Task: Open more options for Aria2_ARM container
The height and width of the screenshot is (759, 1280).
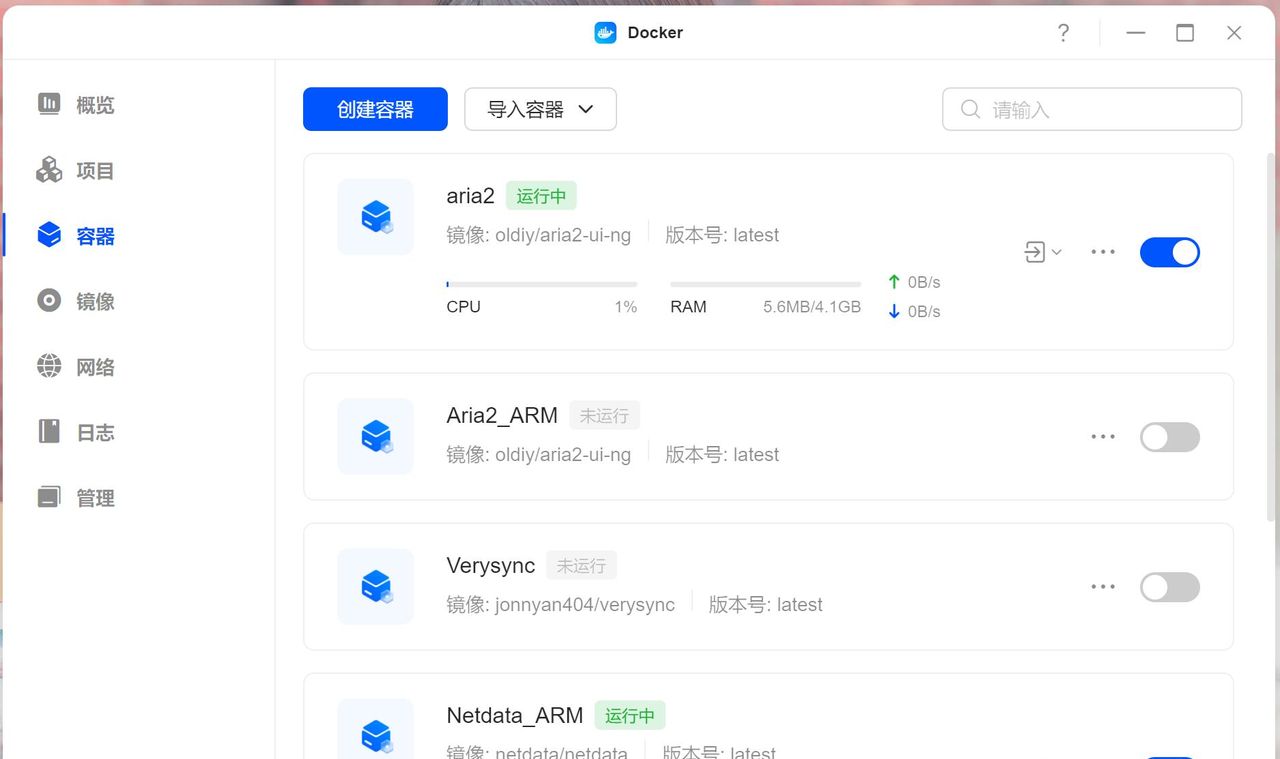Action: tap(1103, 437)
